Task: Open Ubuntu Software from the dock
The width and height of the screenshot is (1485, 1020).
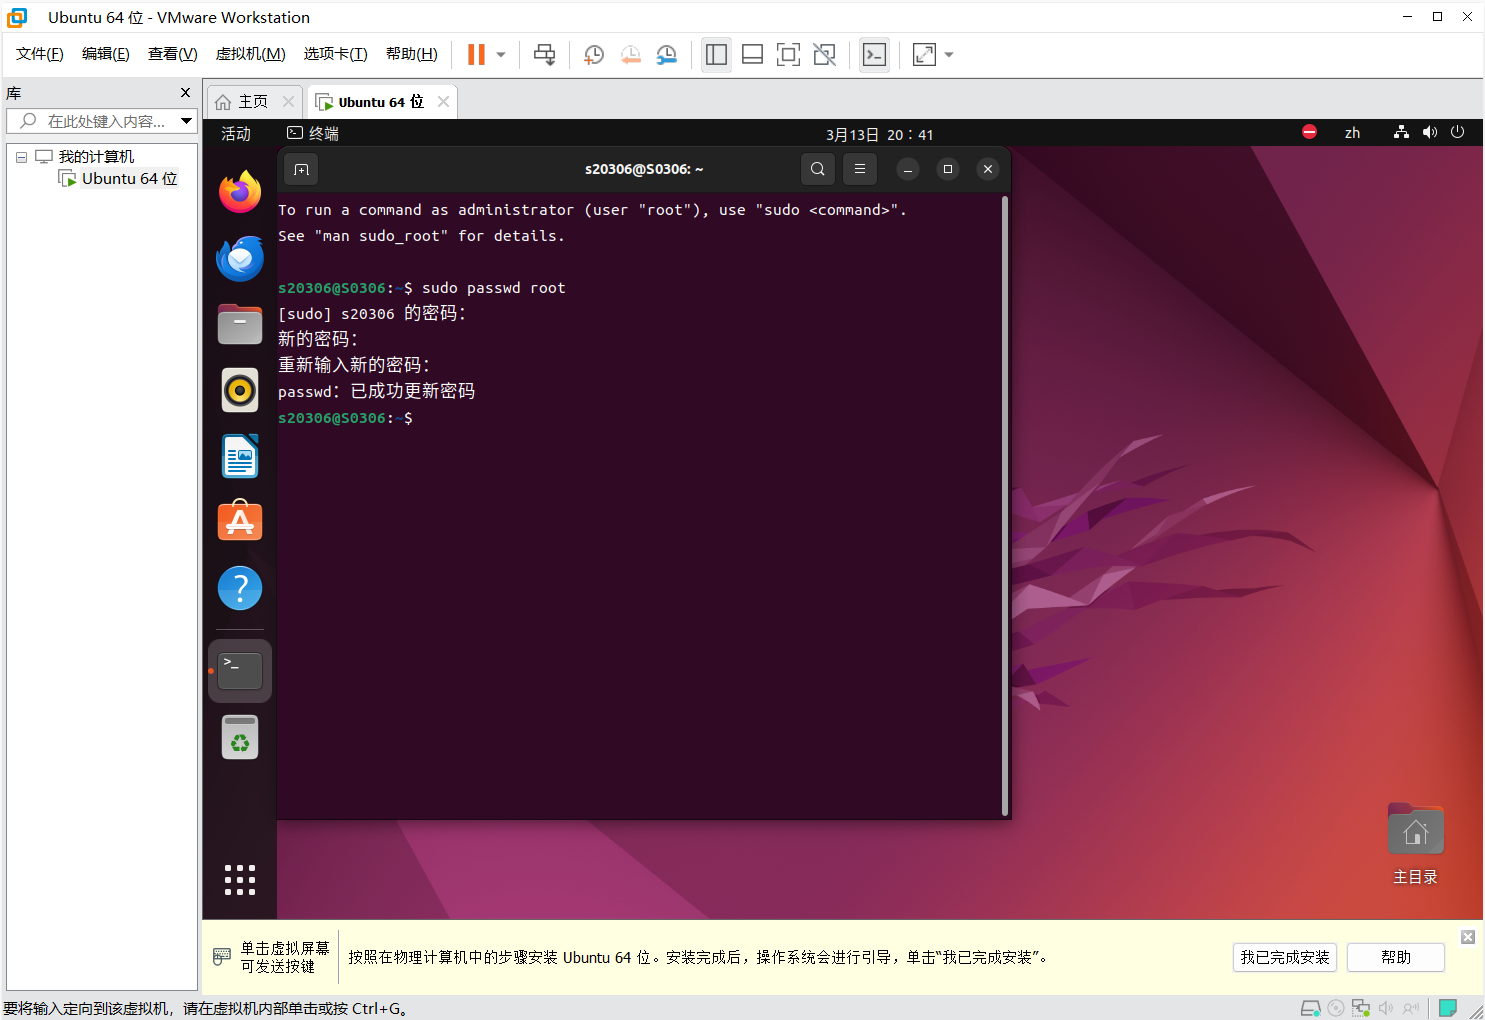Action: (x=240, y=522)
